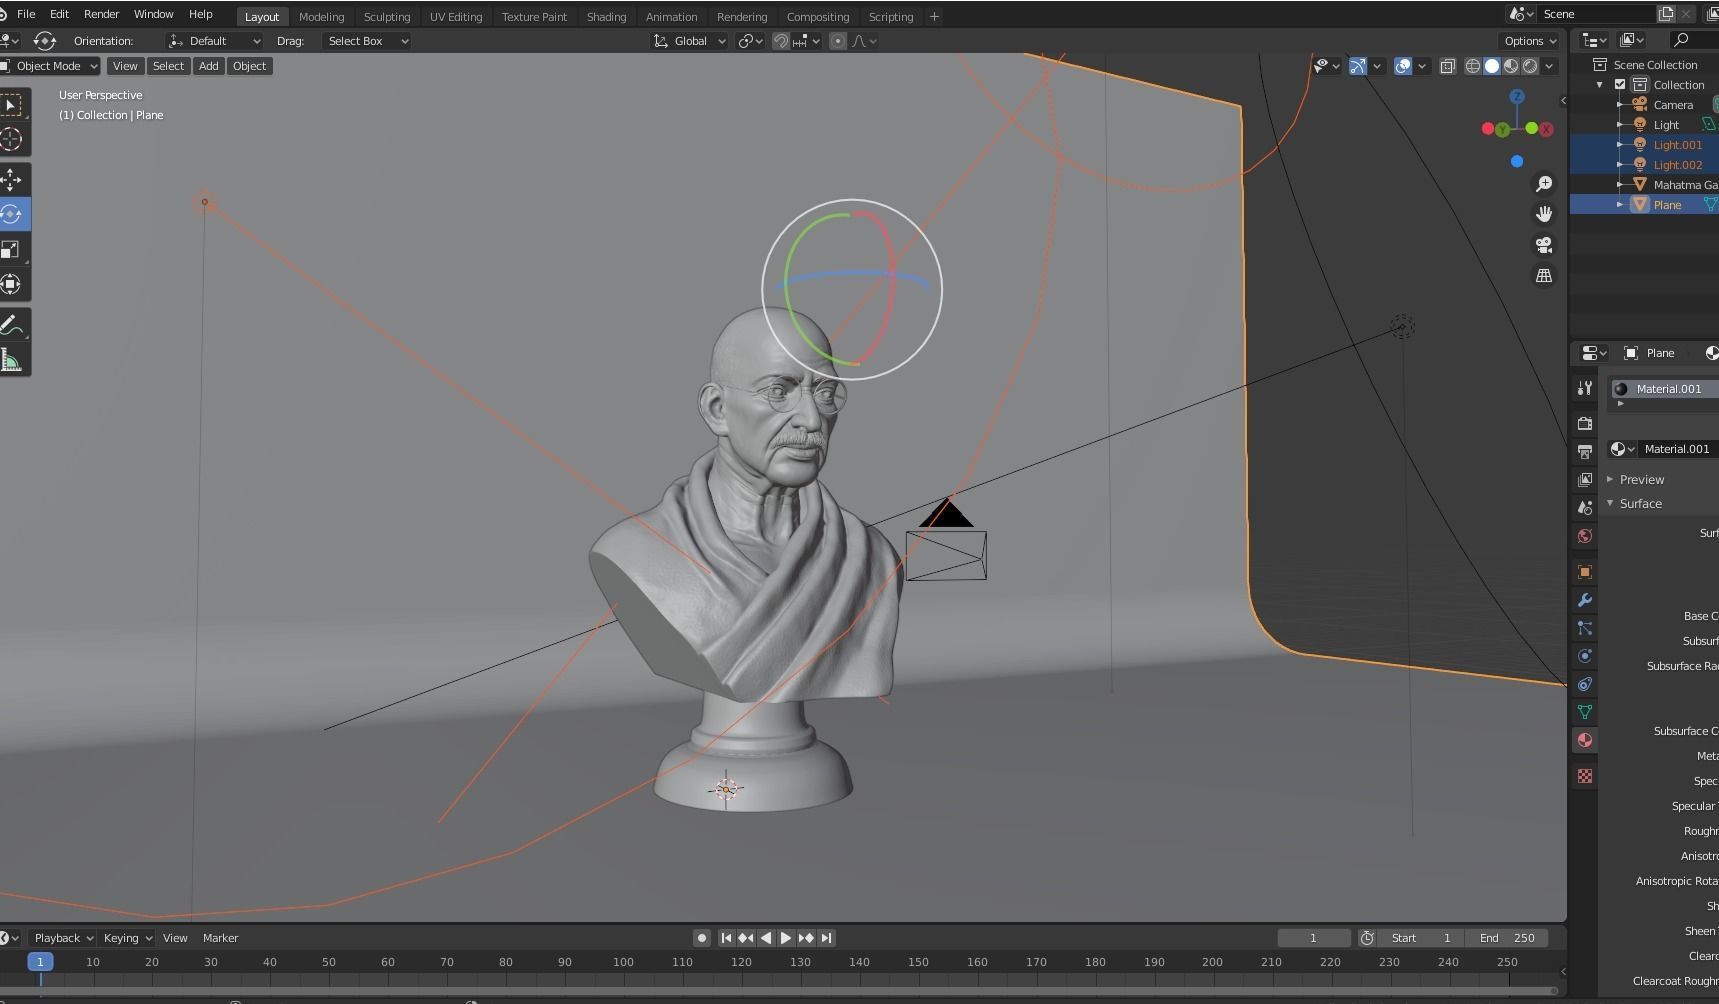Open the Object Mode dropdown

49,66
